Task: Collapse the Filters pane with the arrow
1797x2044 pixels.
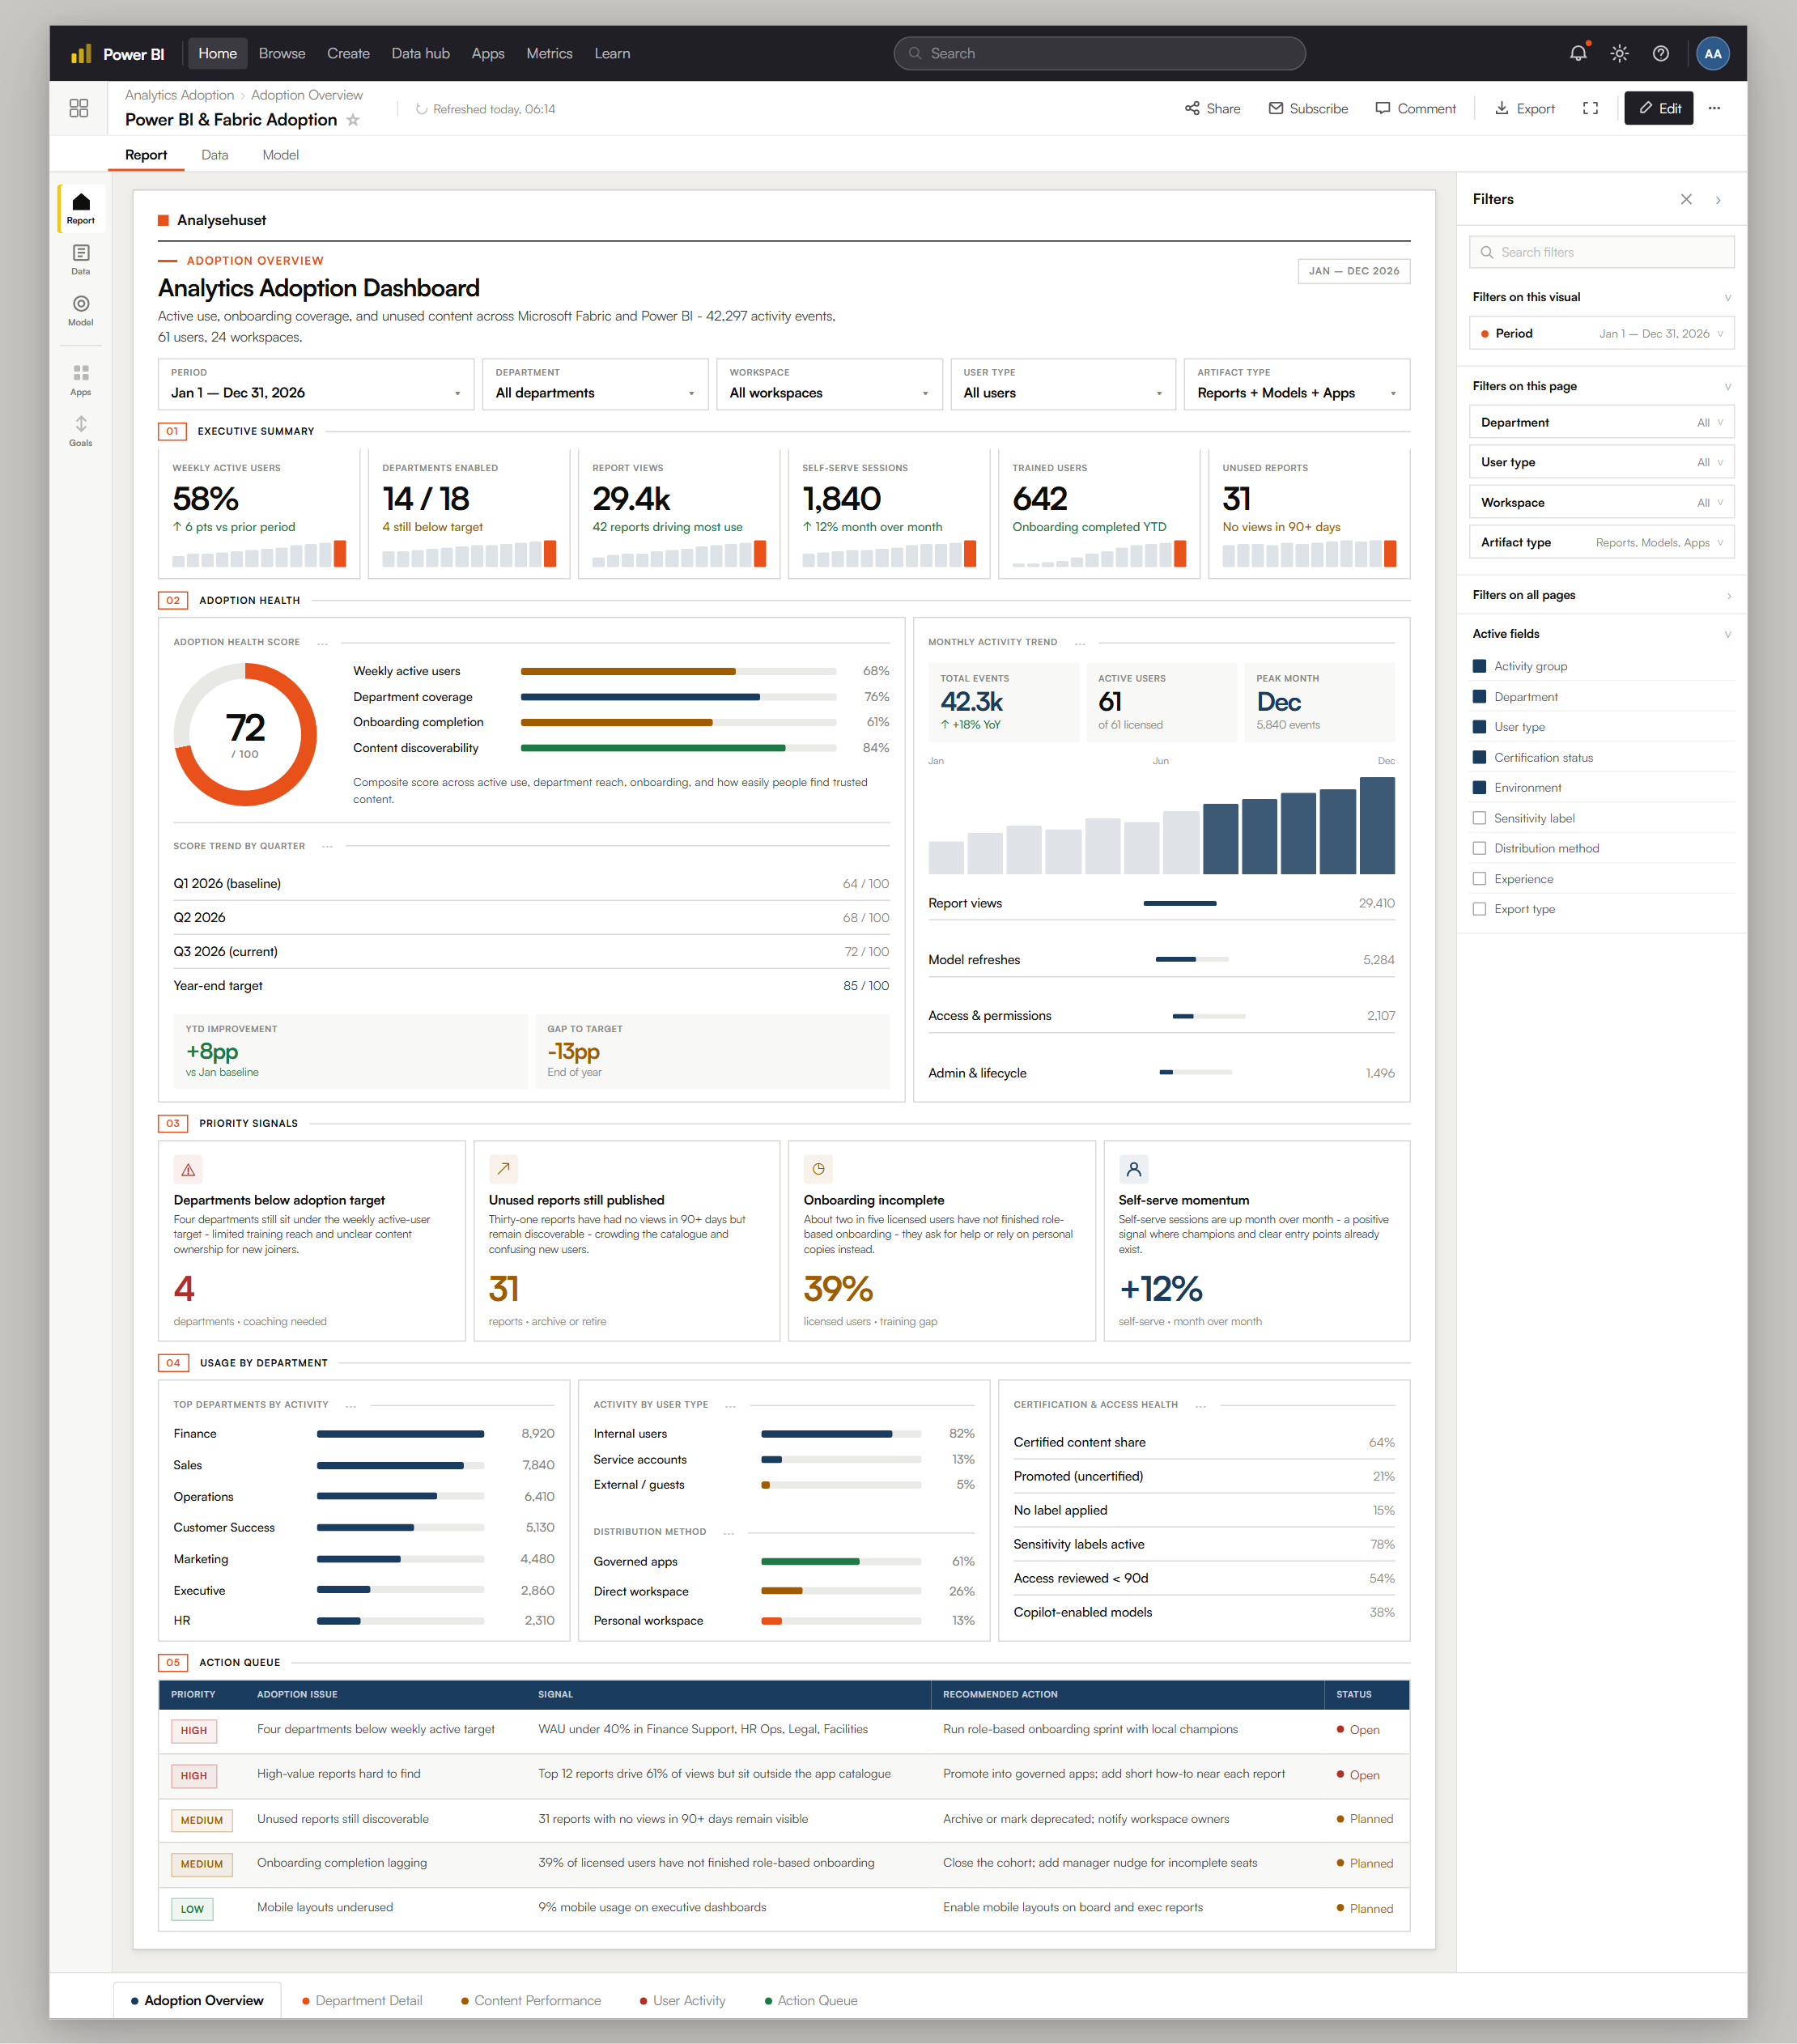Action: point(1718,200)
